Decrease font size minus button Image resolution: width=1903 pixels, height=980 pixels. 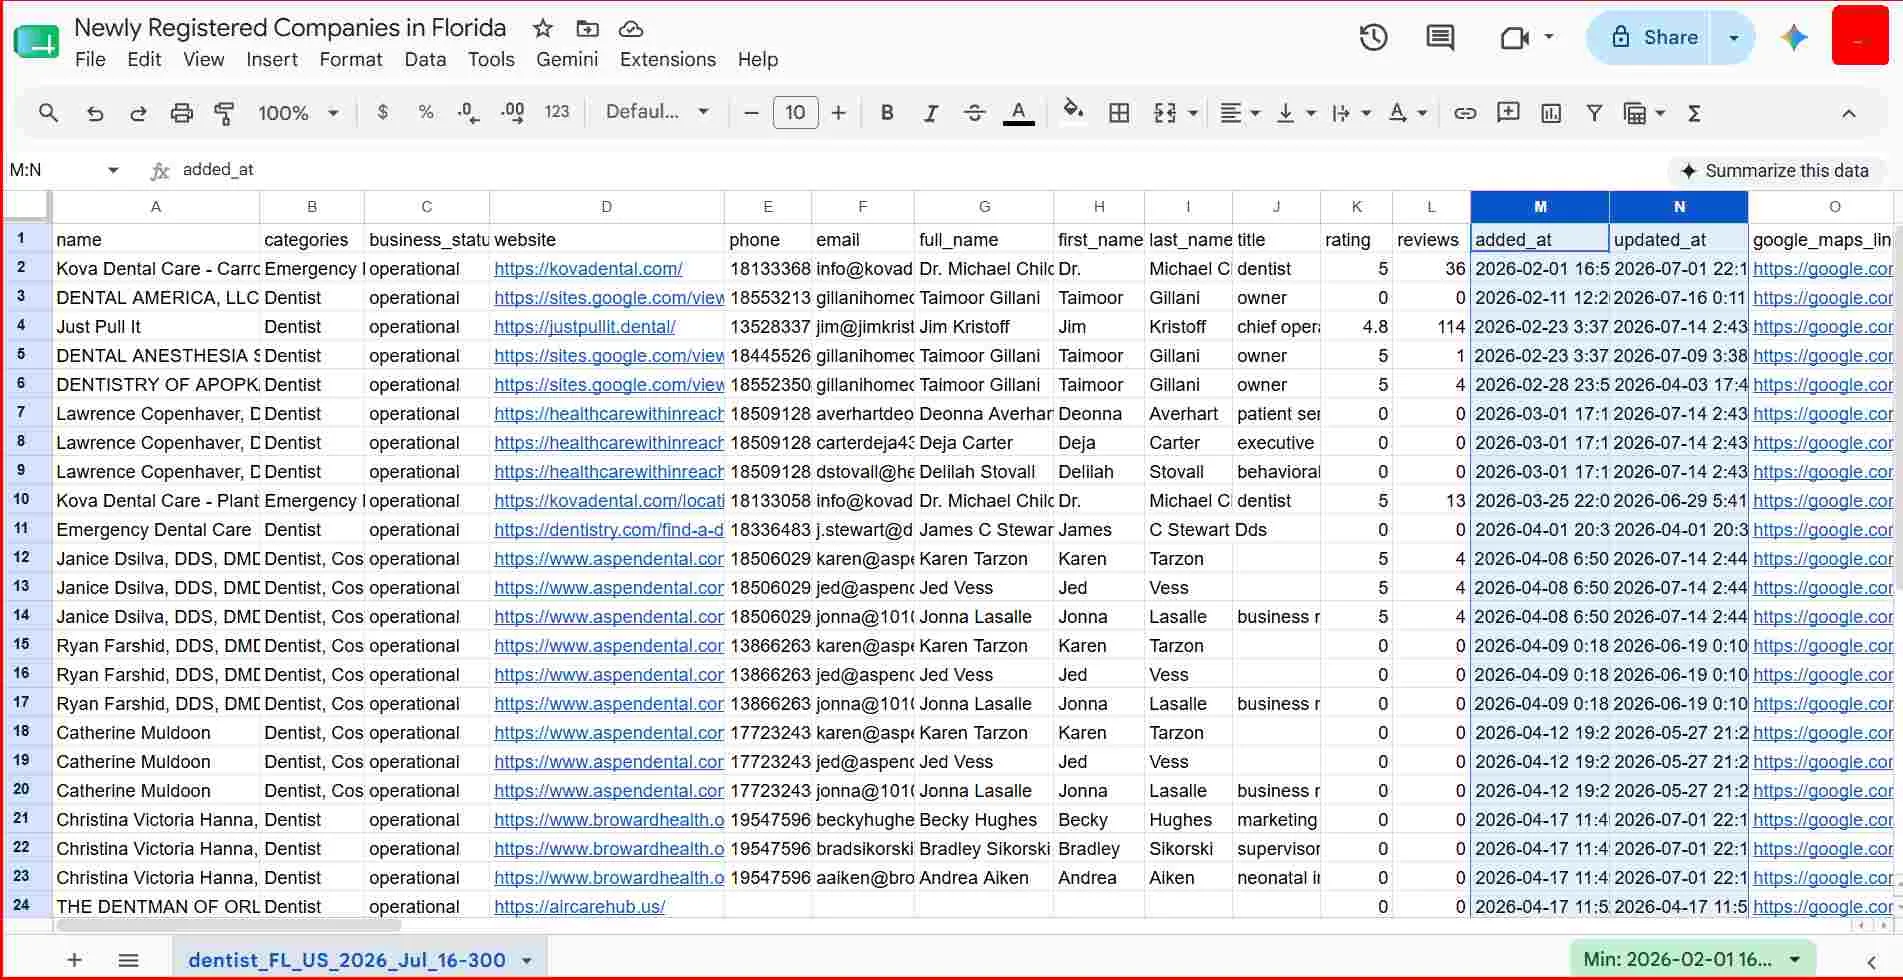click(751, 113)
